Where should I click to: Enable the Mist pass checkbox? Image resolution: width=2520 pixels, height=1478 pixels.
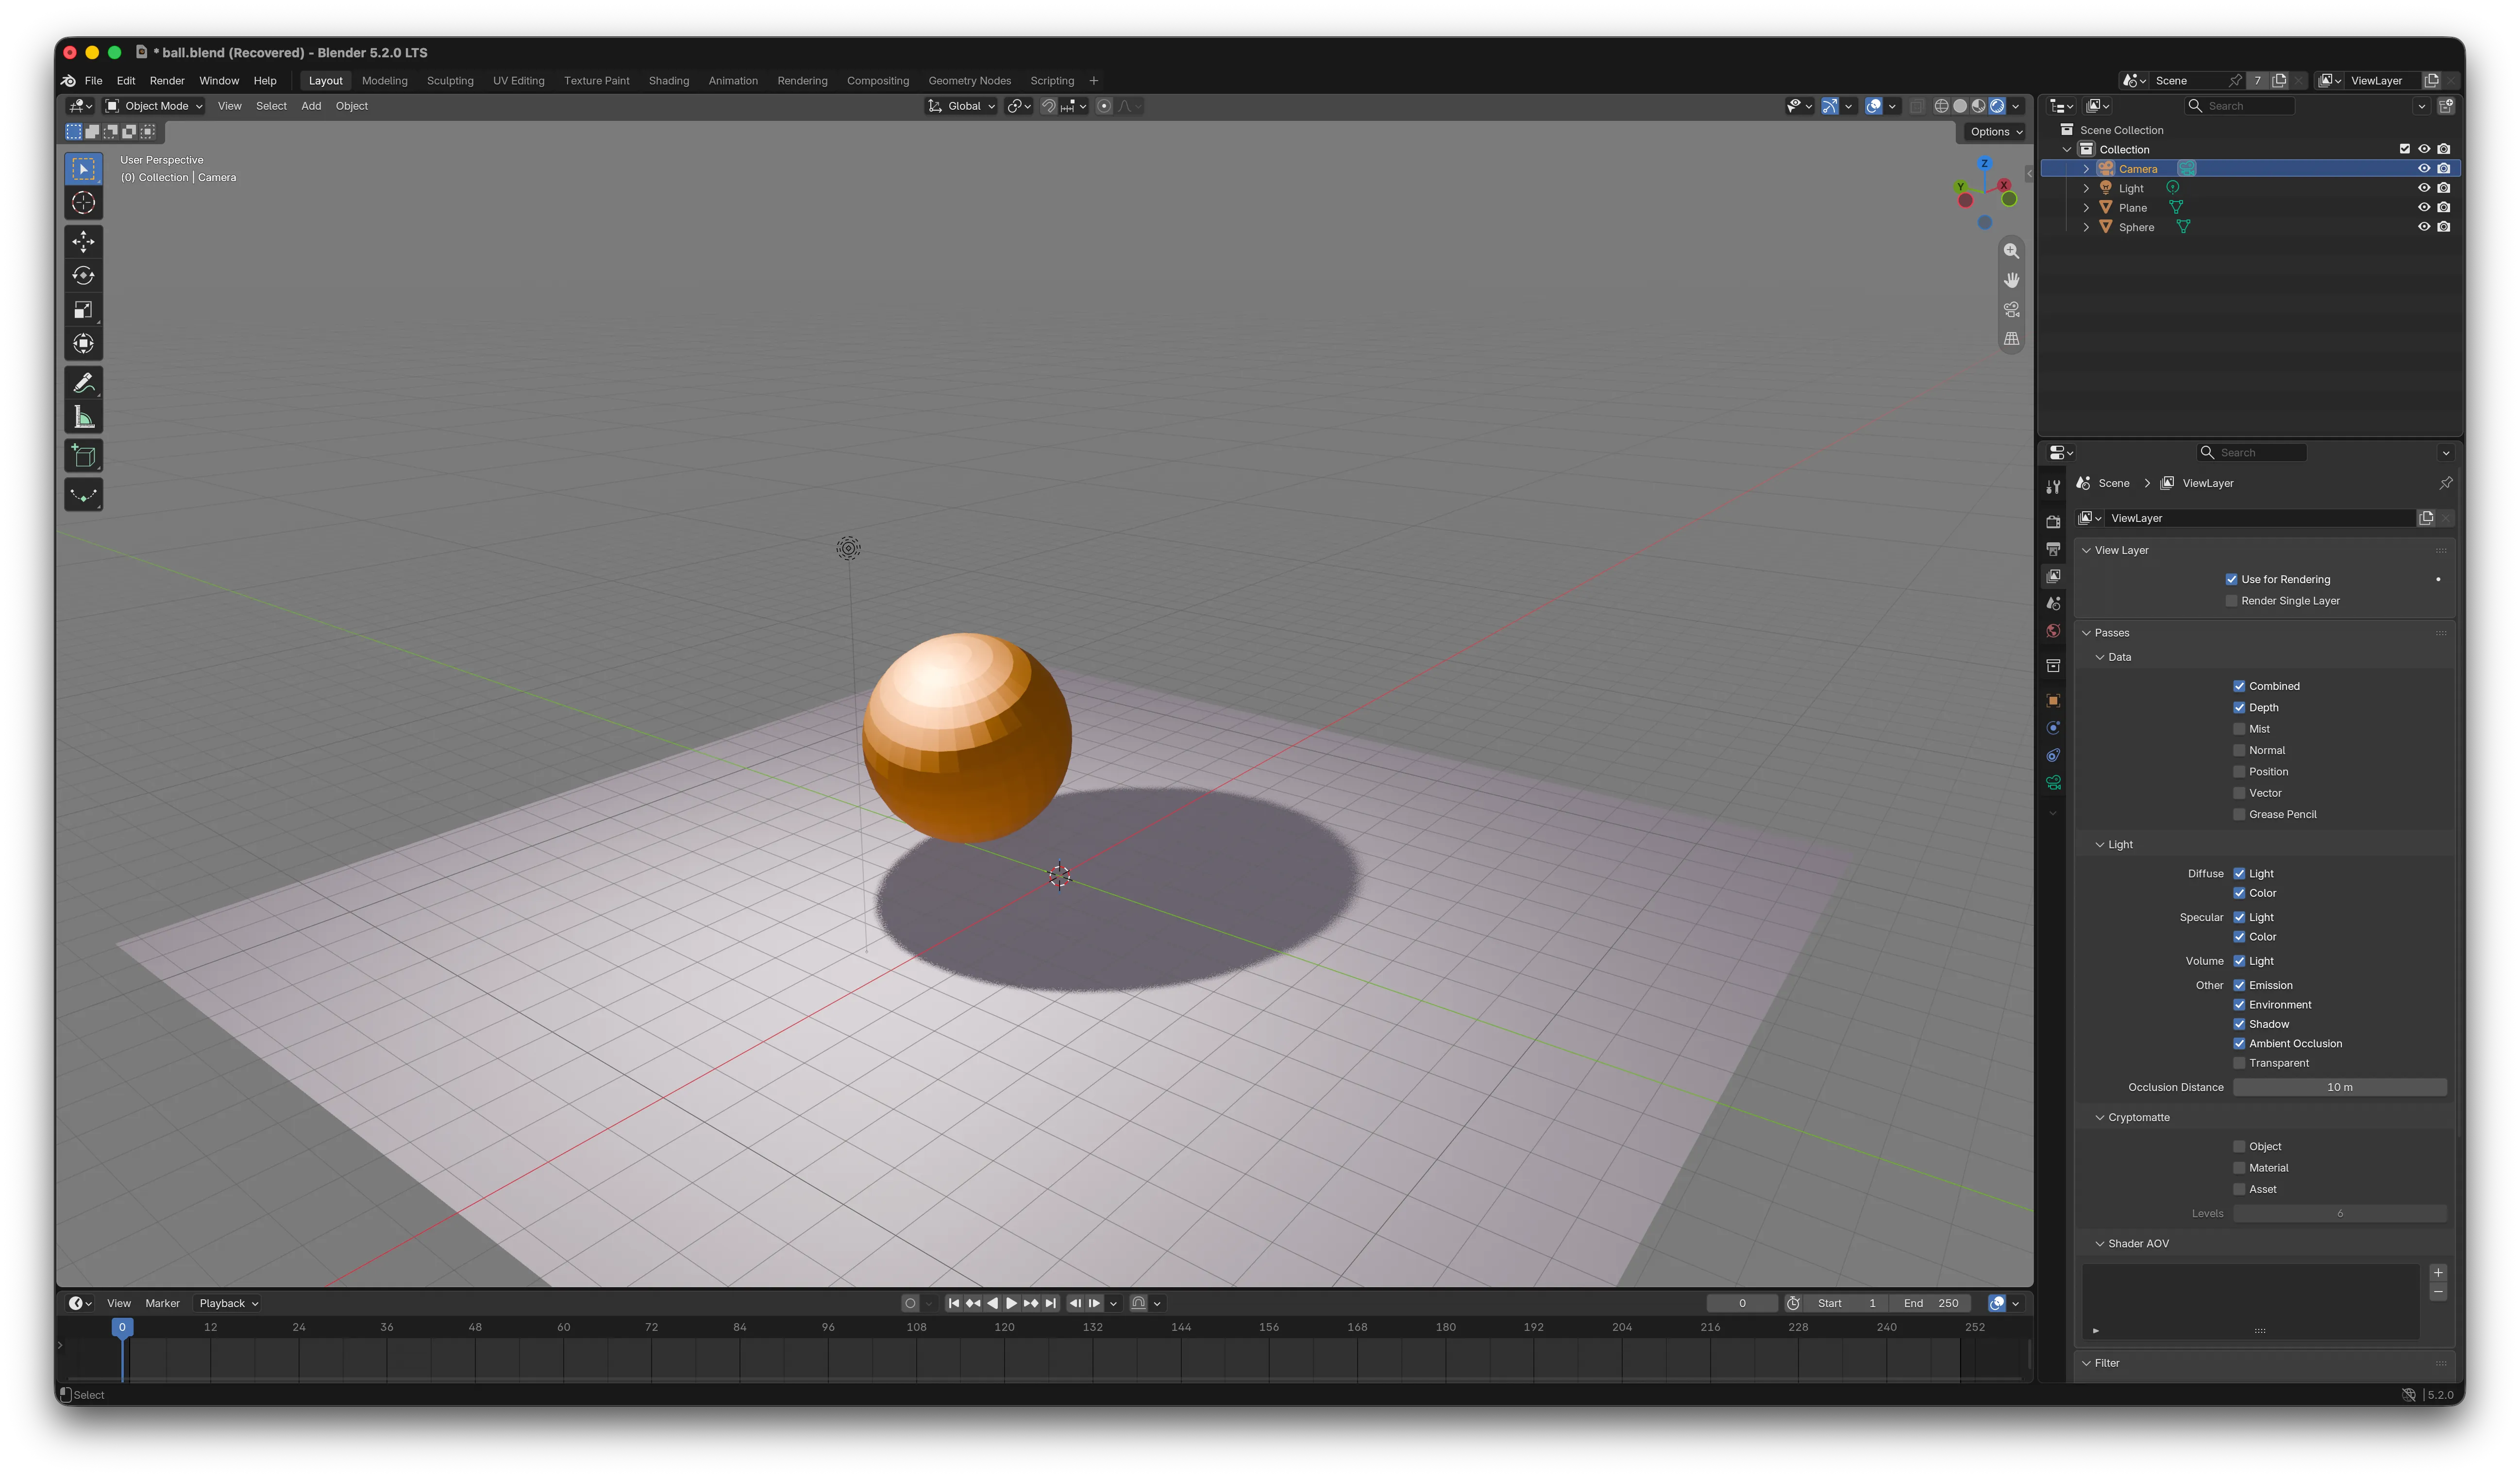(x=2239, y=729)
